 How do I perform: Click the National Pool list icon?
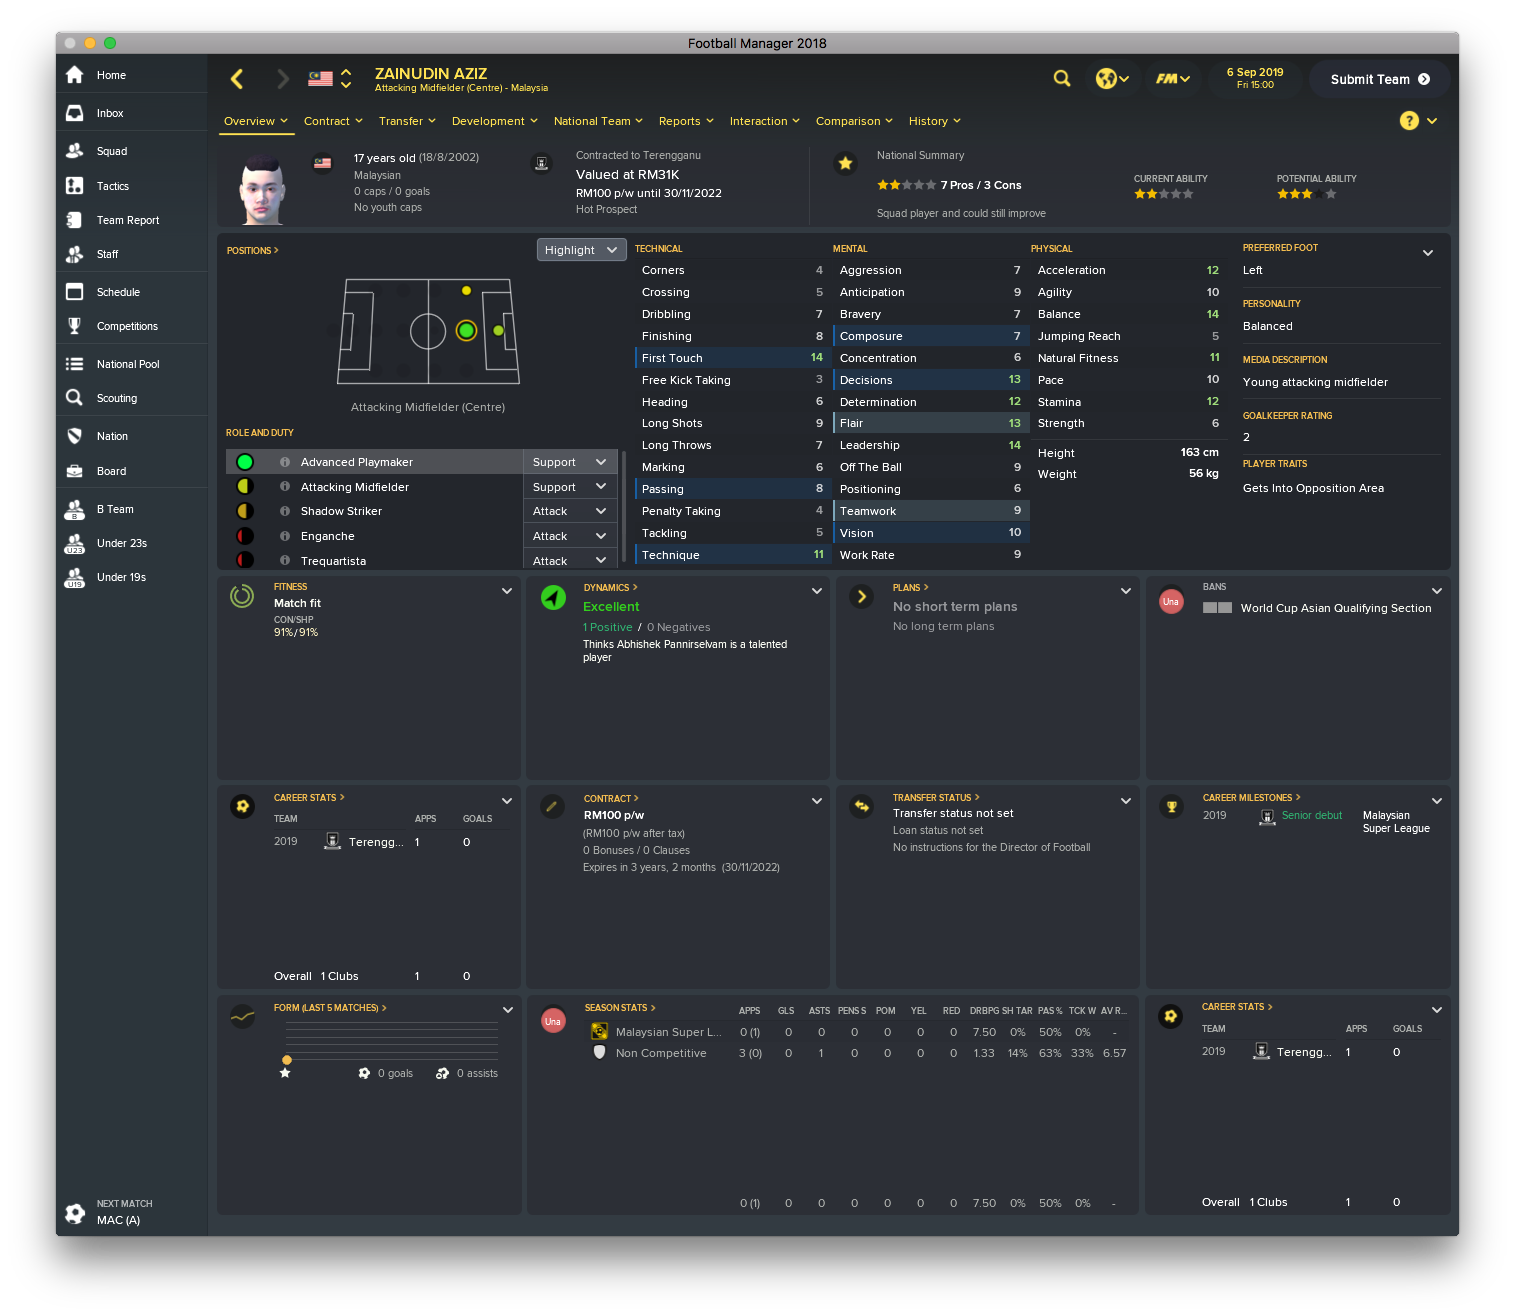74,364
